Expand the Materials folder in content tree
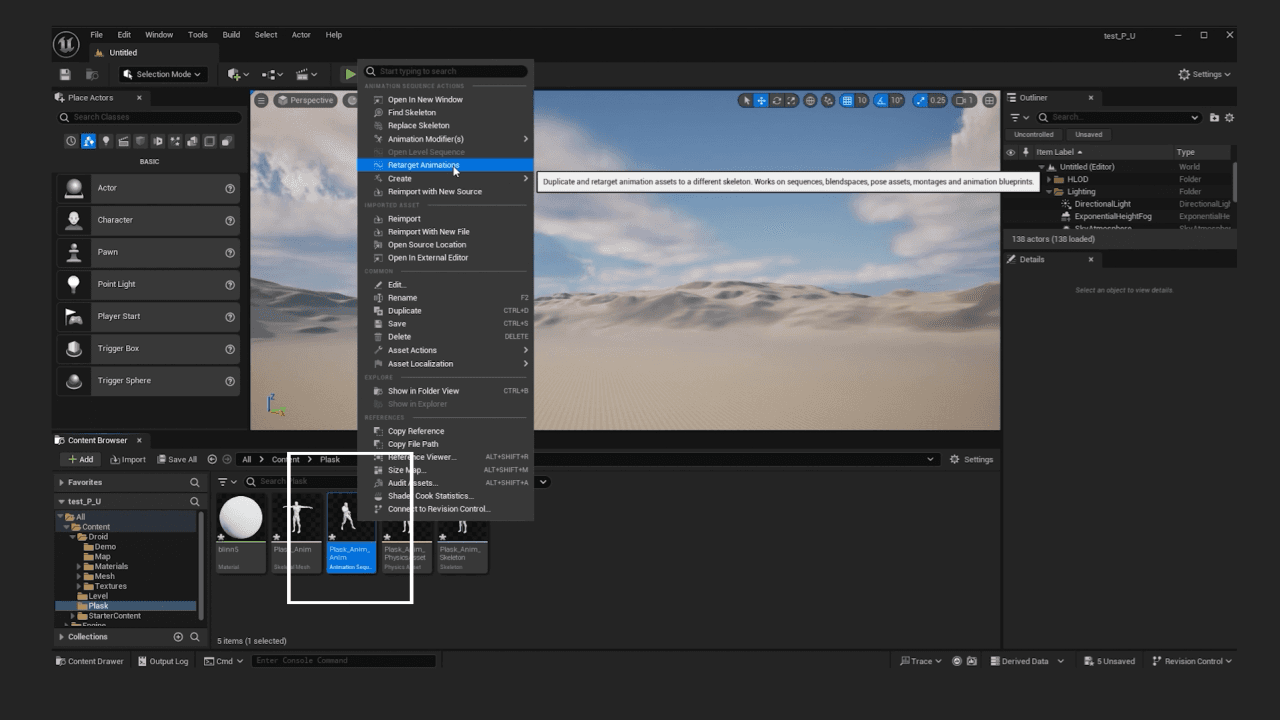 79,567
